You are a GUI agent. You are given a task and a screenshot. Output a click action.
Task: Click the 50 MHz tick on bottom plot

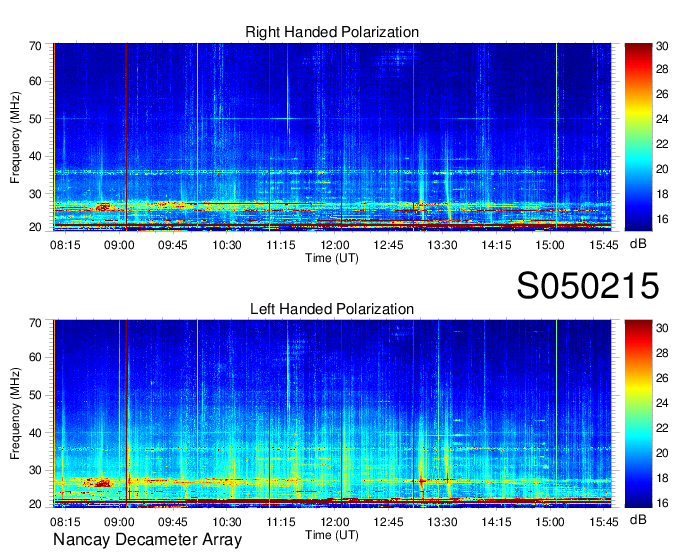click(35, 395)
